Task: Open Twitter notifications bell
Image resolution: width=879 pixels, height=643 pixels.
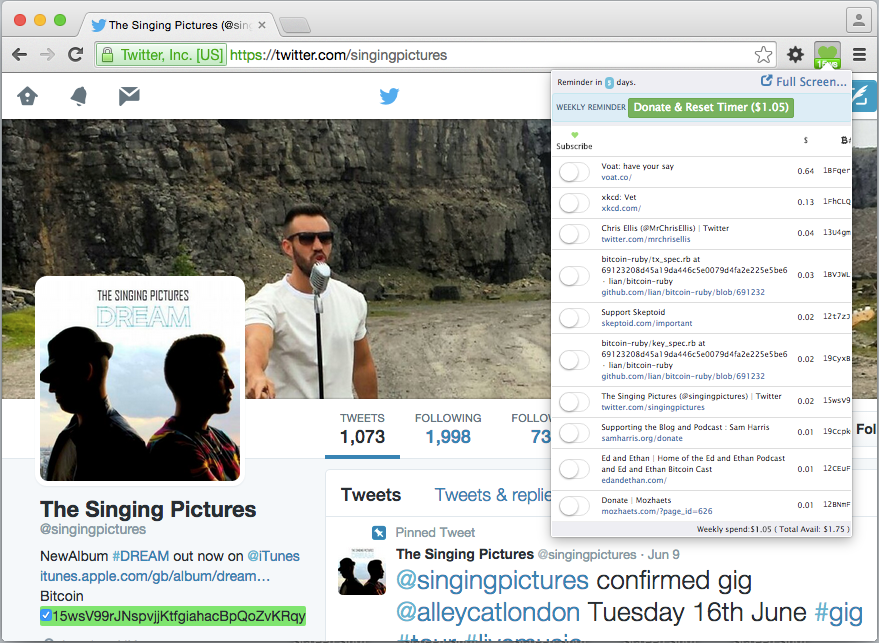Action: (x=78, y=96)
